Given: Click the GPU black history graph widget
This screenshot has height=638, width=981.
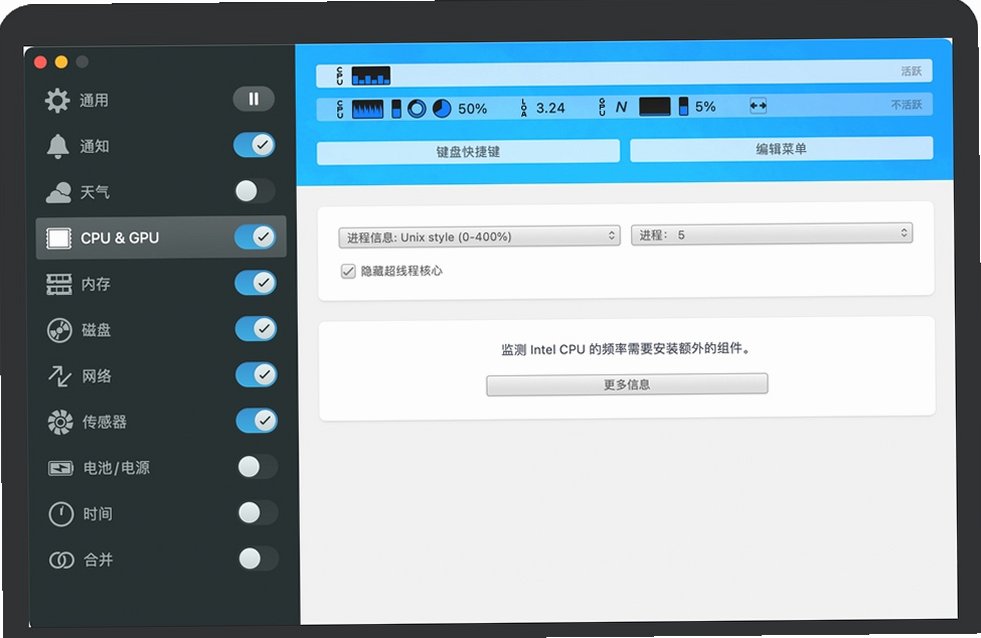Looking at the screenshot, I should tap(654, 107).
